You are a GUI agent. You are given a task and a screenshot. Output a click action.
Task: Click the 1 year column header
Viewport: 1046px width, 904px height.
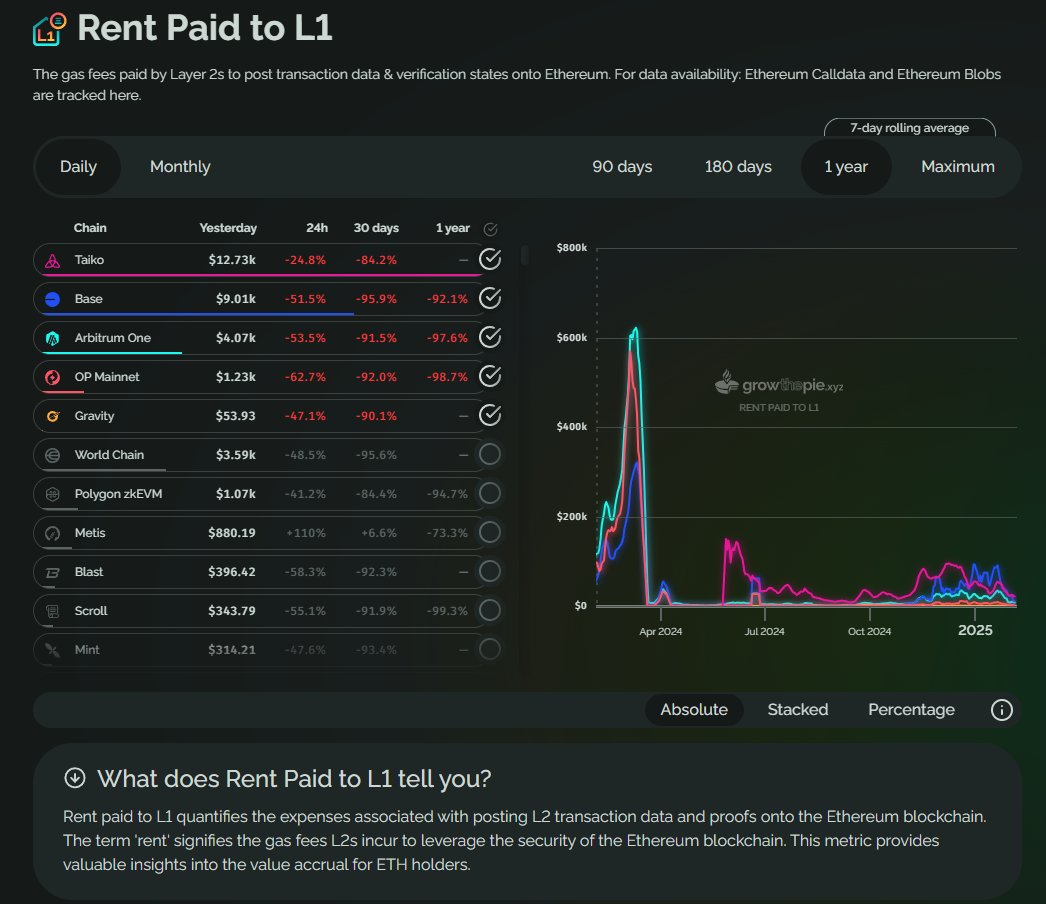(453, 228)
